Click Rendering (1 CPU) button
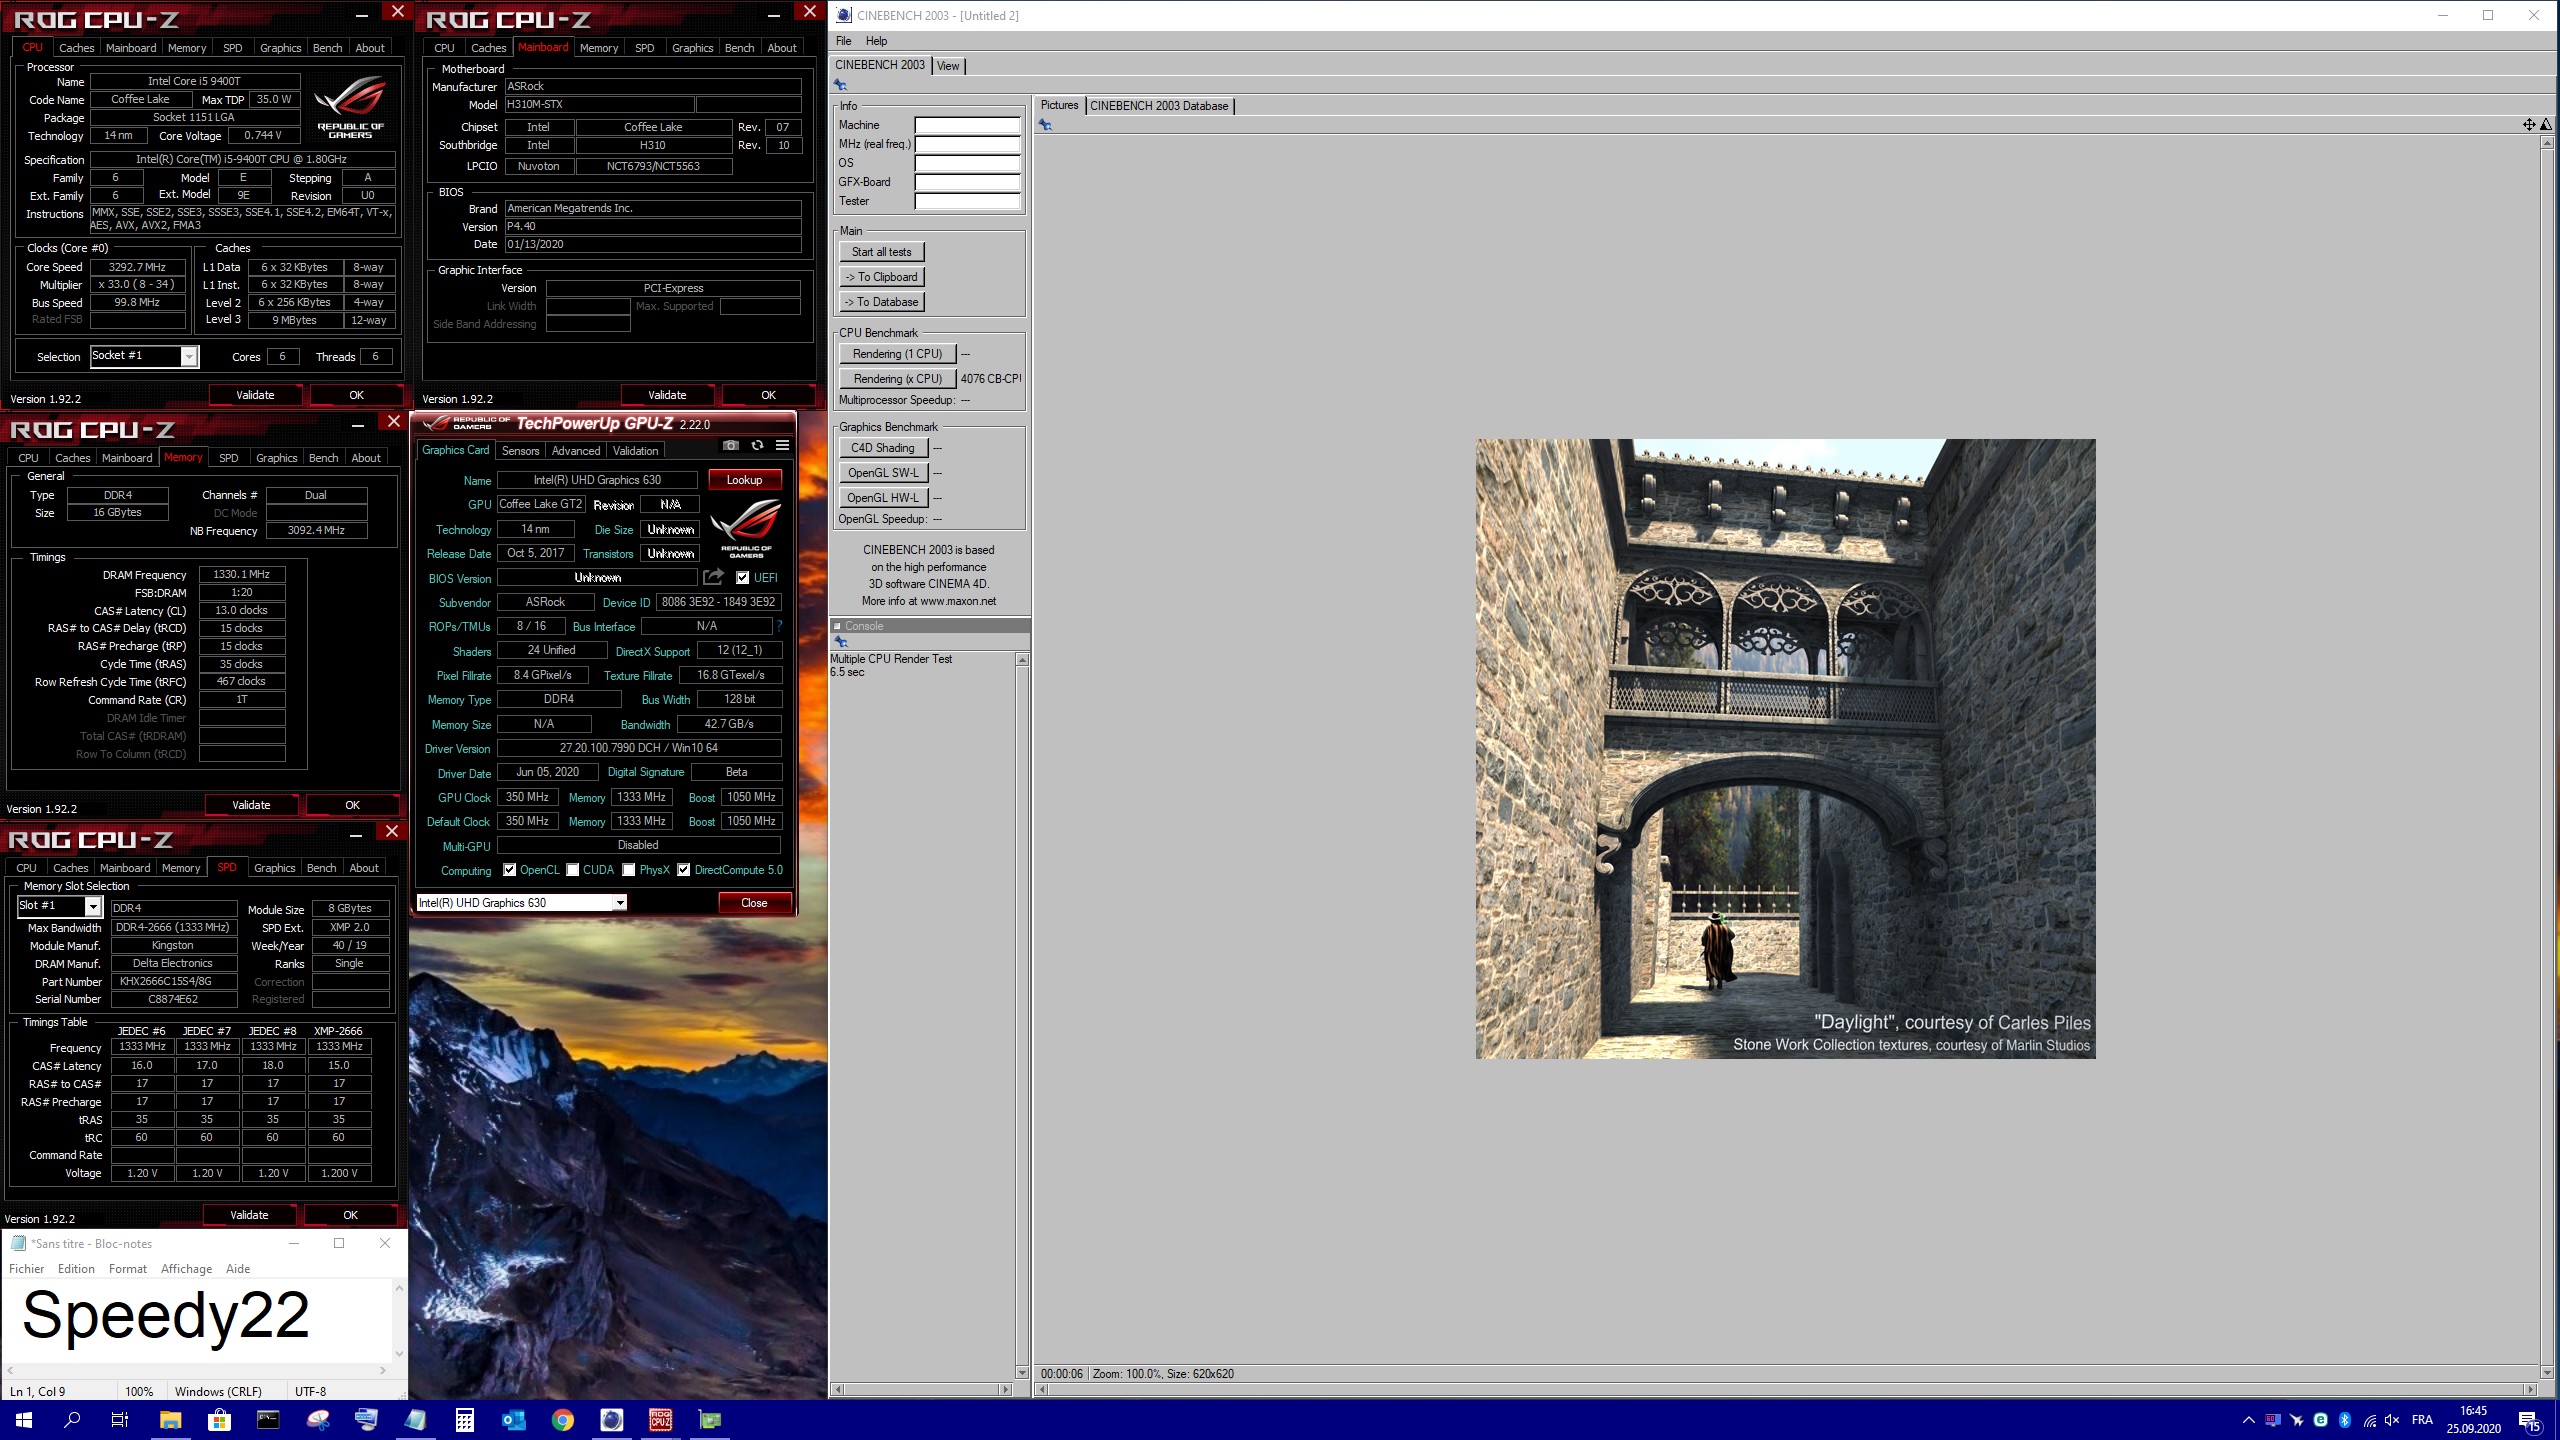 coord(897,354)
